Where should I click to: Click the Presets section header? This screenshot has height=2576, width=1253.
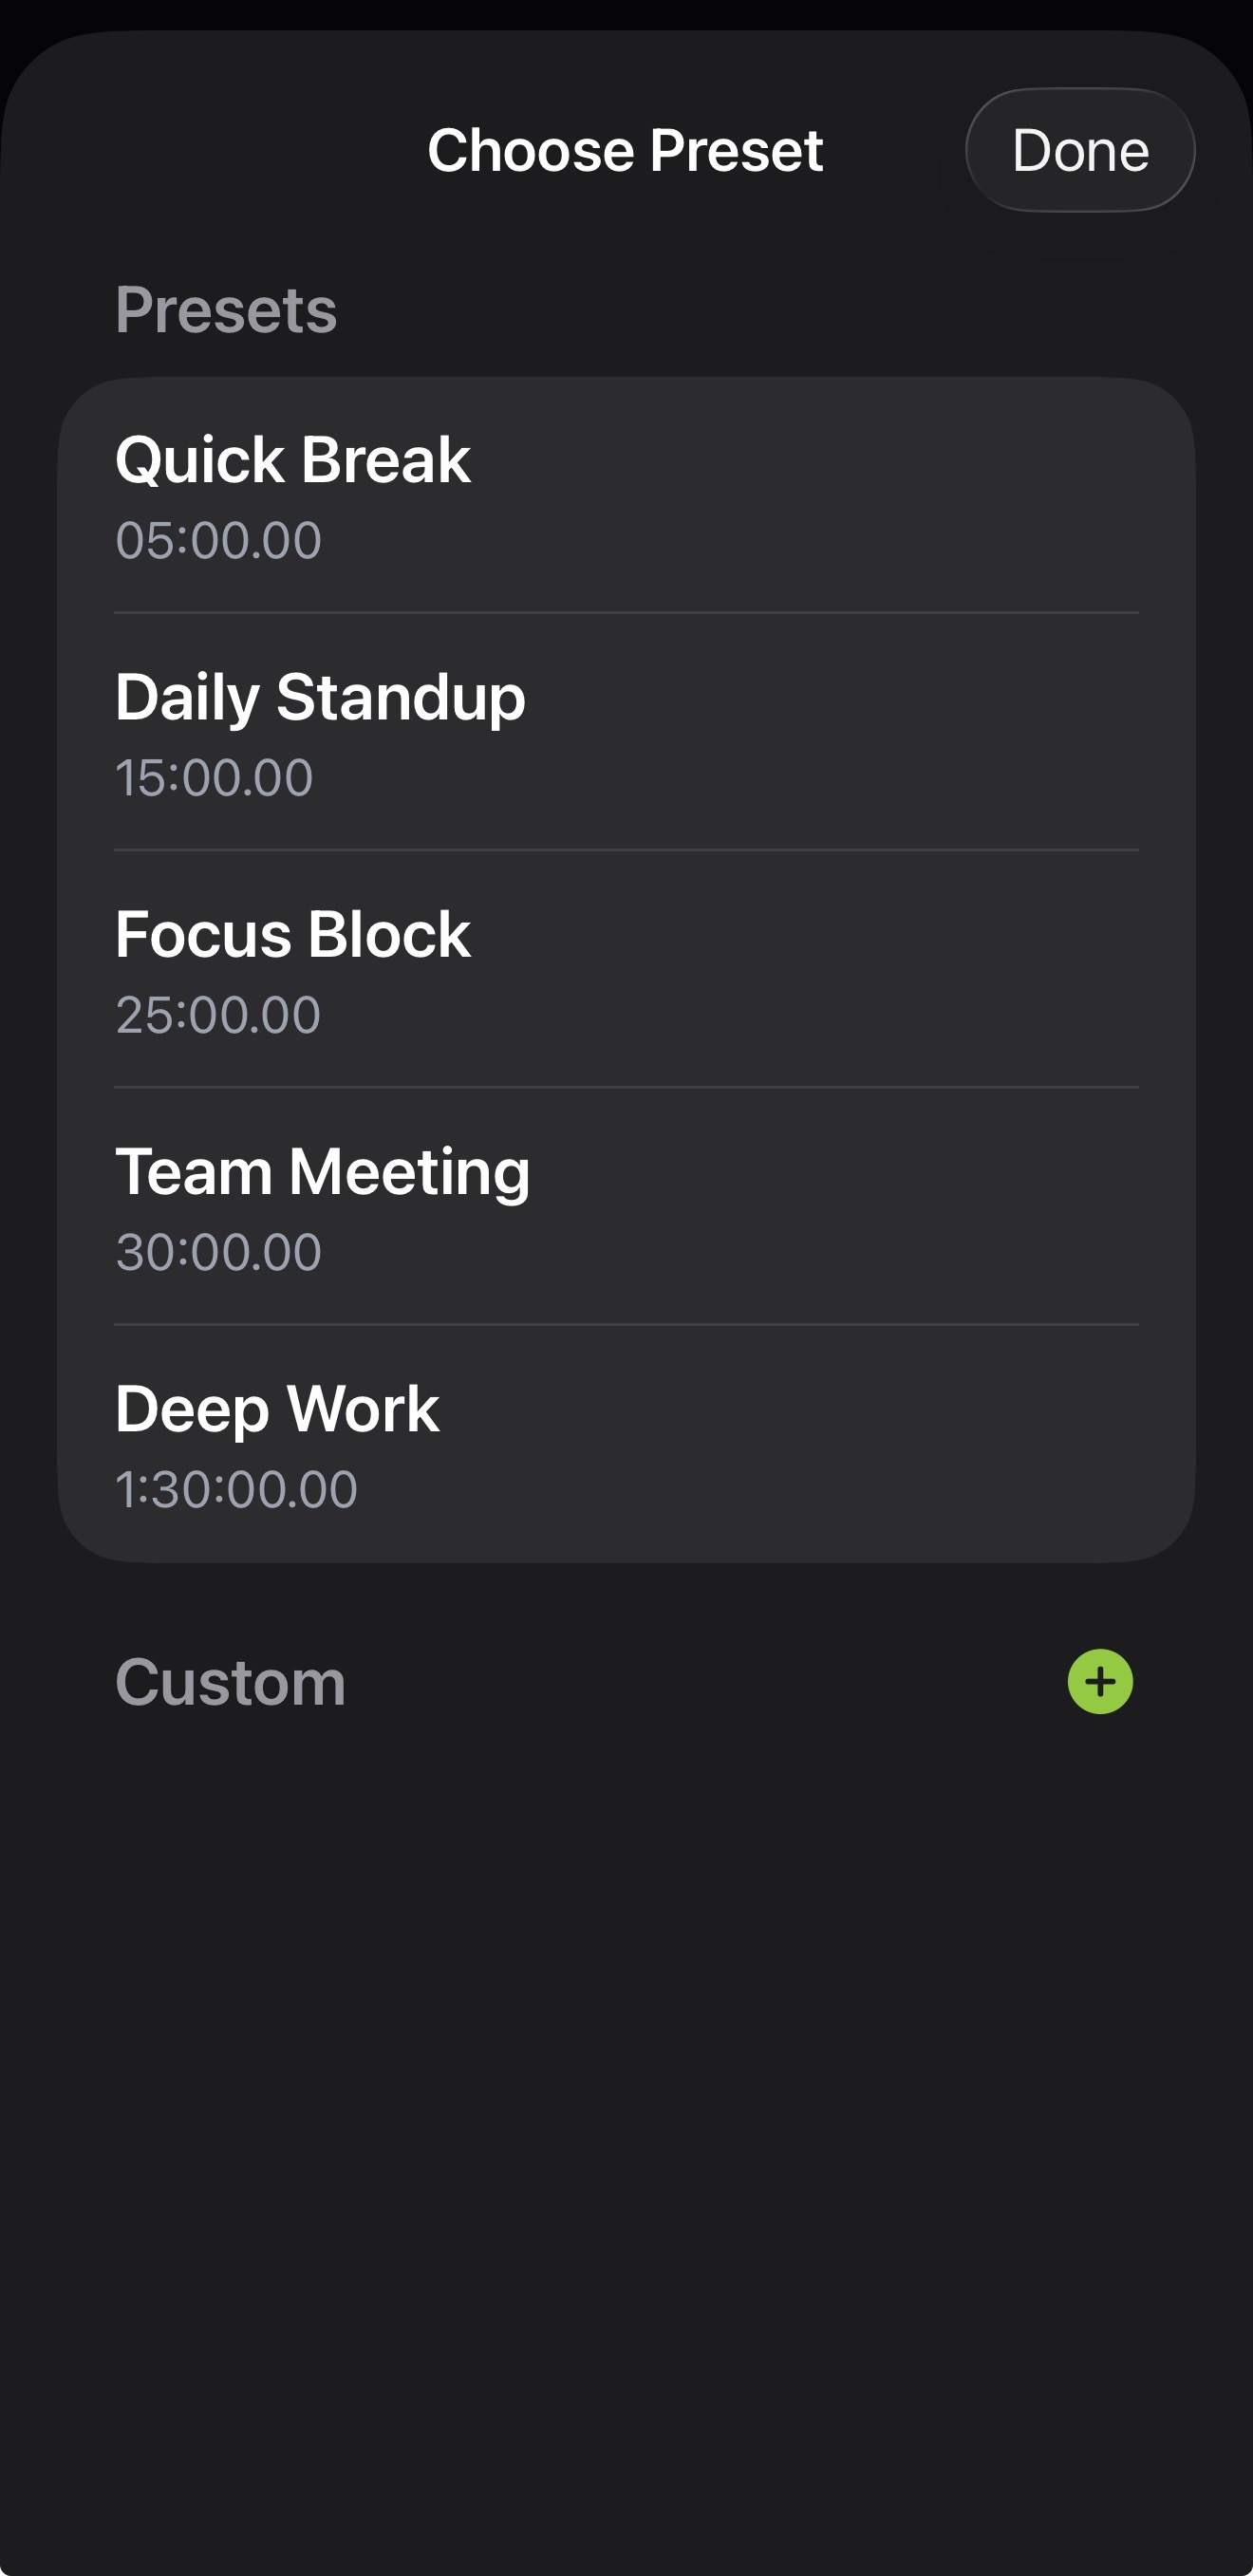226,310
